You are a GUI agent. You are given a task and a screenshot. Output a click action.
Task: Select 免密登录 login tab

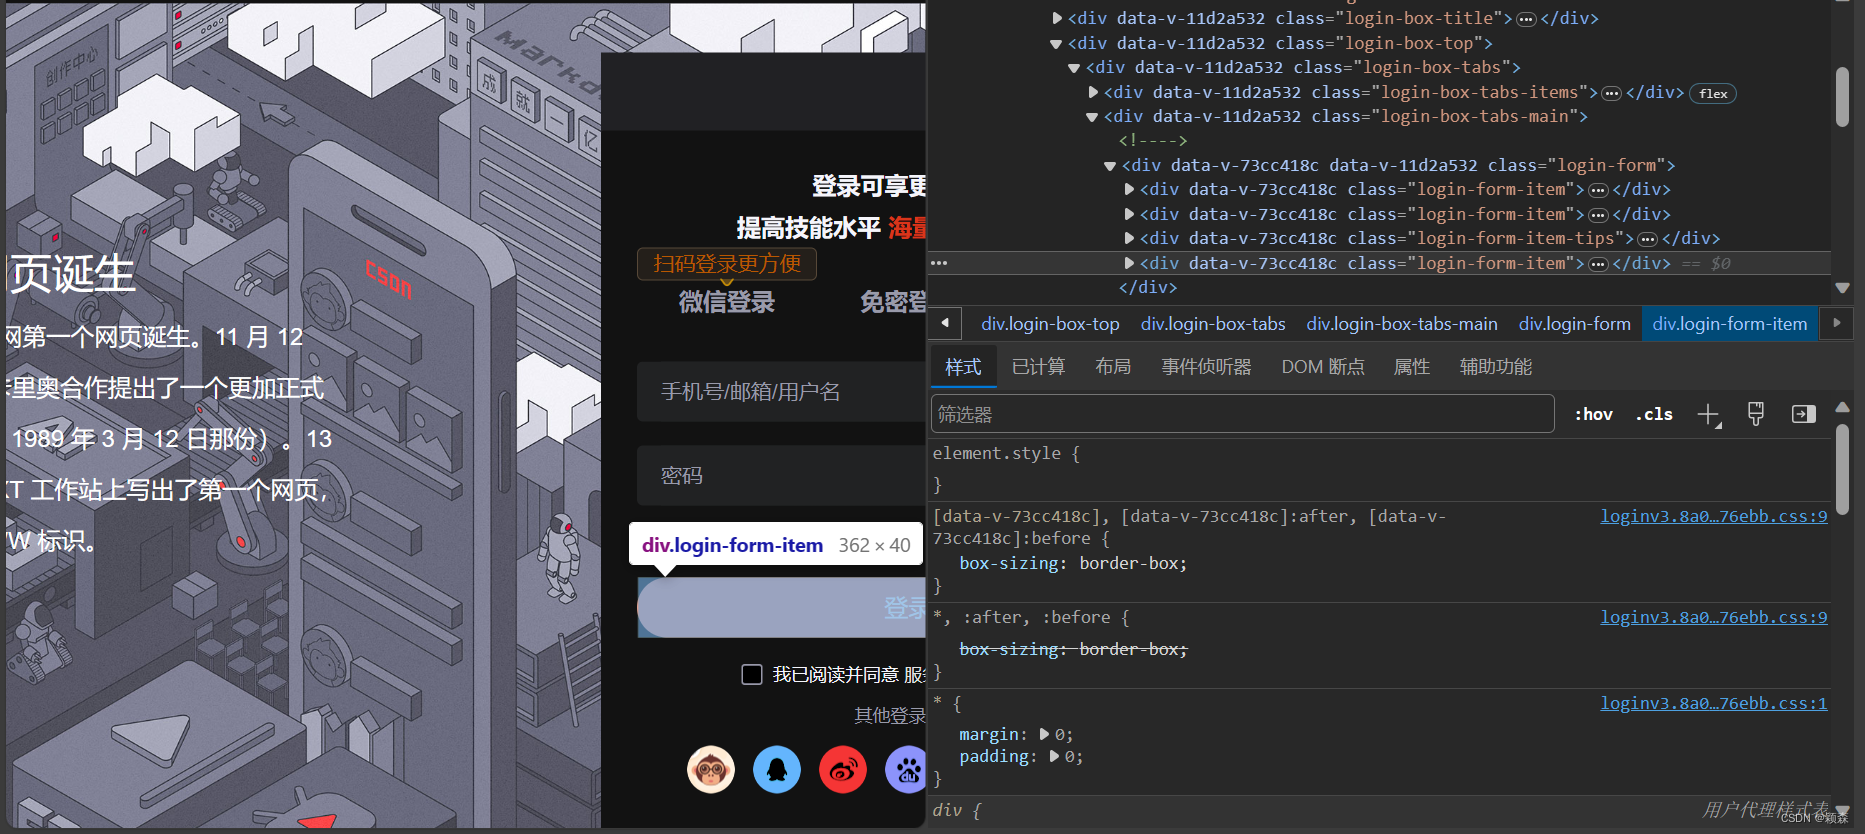[893, 302]
